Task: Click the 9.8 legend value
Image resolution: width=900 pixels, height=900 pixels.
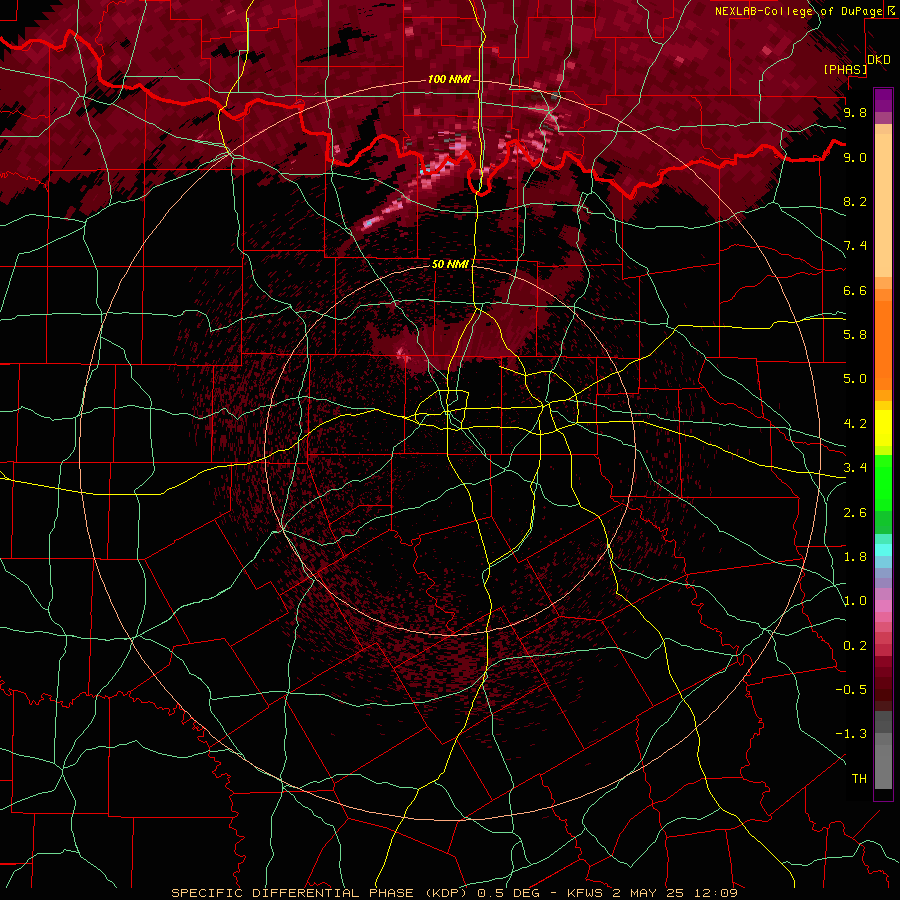Action: click(x=855, y=112)
